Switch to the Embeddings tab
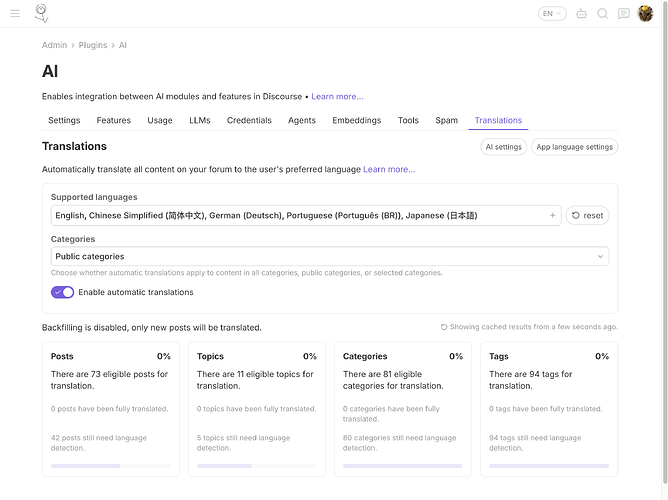The image size is (668, 500). click(357, 121)
